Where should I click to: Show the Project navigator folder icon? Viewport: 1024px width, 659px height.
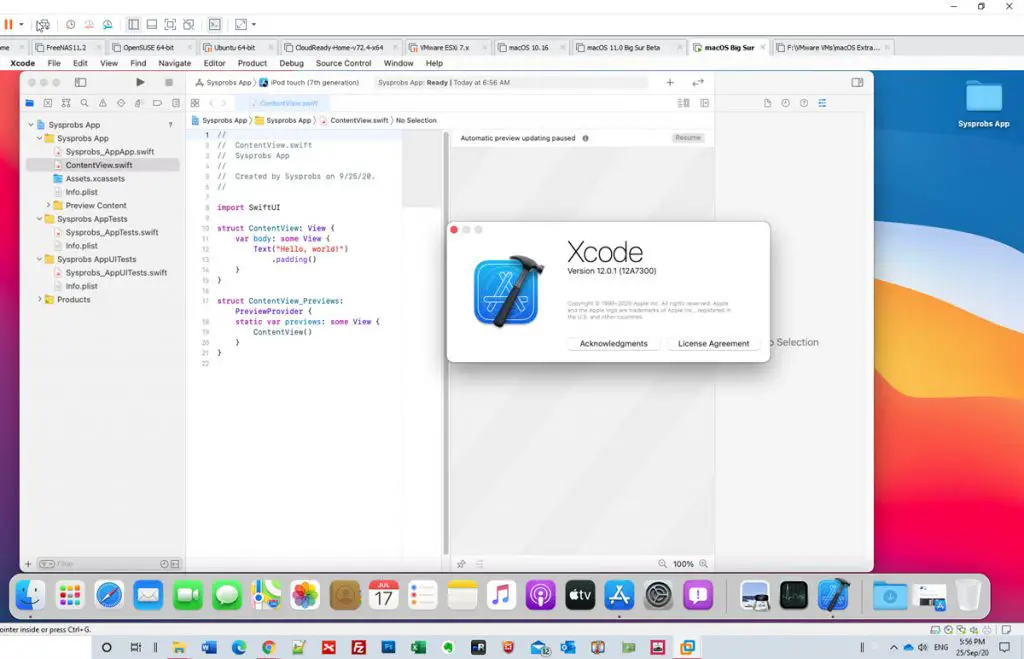pos(29,103)
